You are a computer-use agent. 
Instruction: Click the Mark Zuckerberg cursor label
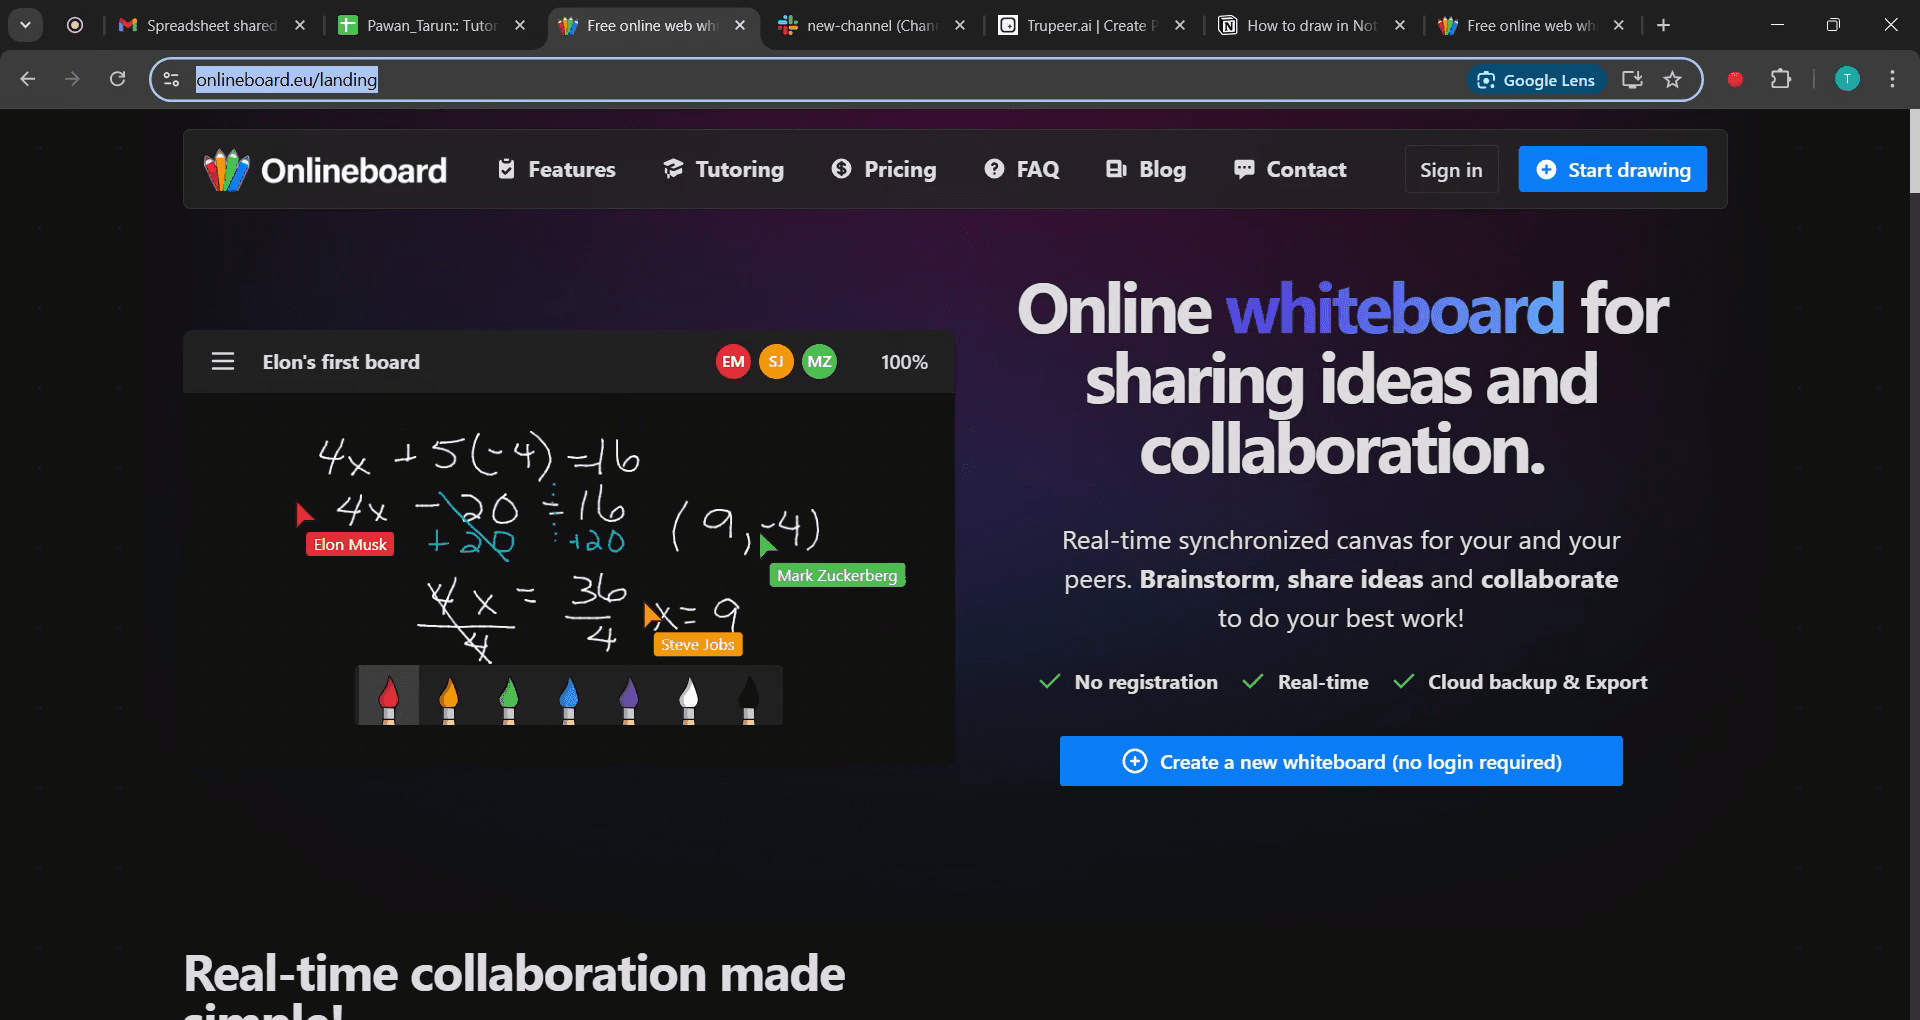point(837,575)
